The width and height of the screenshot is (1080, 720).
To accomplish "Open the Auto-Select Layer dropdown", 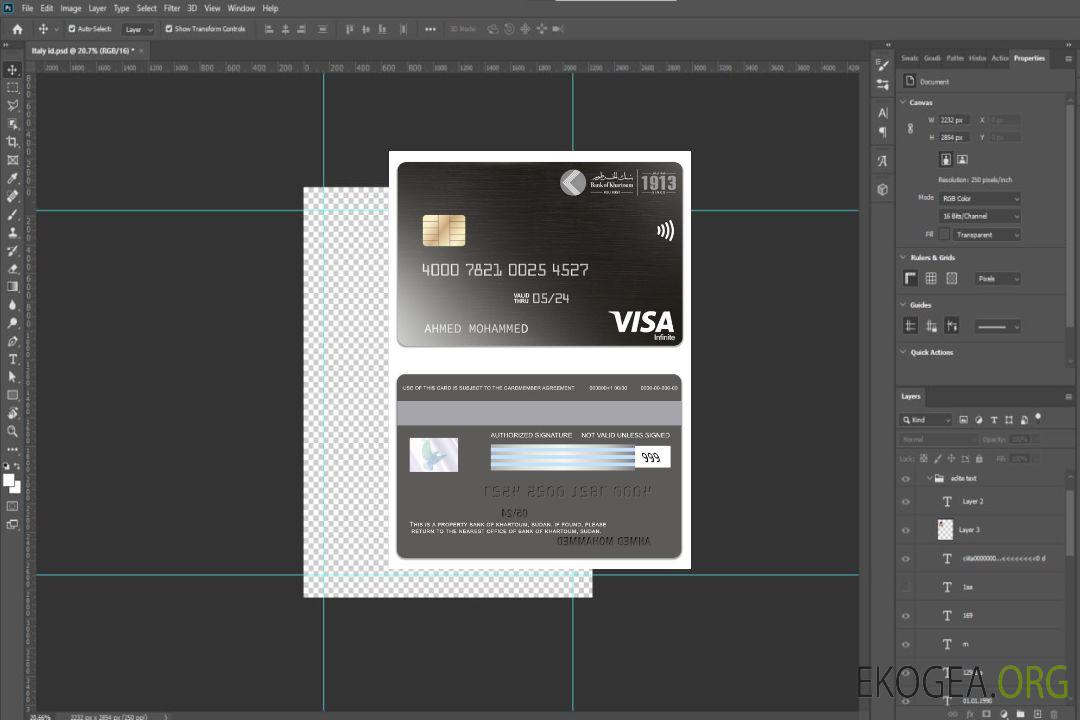I will [x=138, y=30].
